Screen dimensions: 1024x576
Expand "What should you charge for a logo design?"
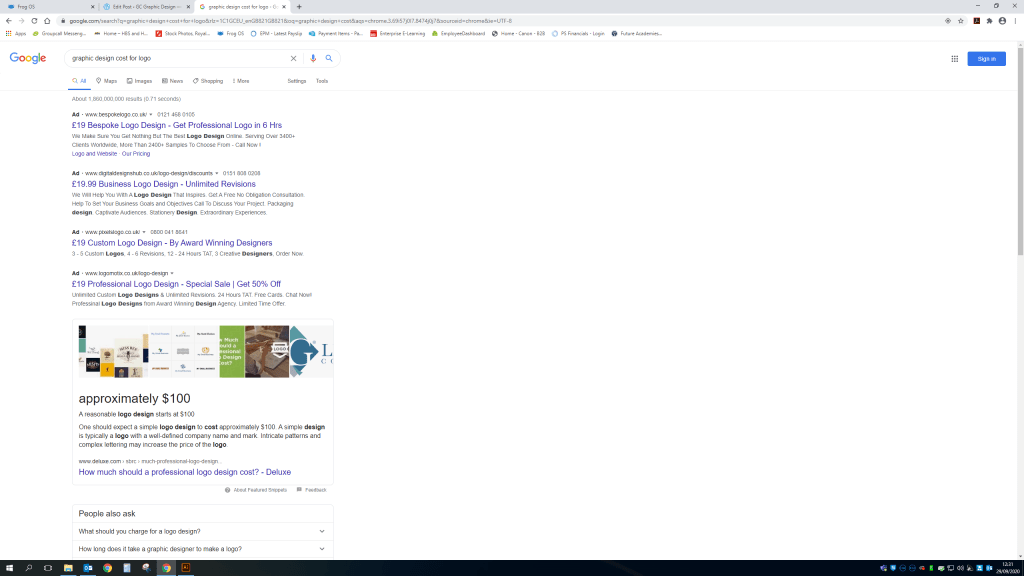pos(202,531)
